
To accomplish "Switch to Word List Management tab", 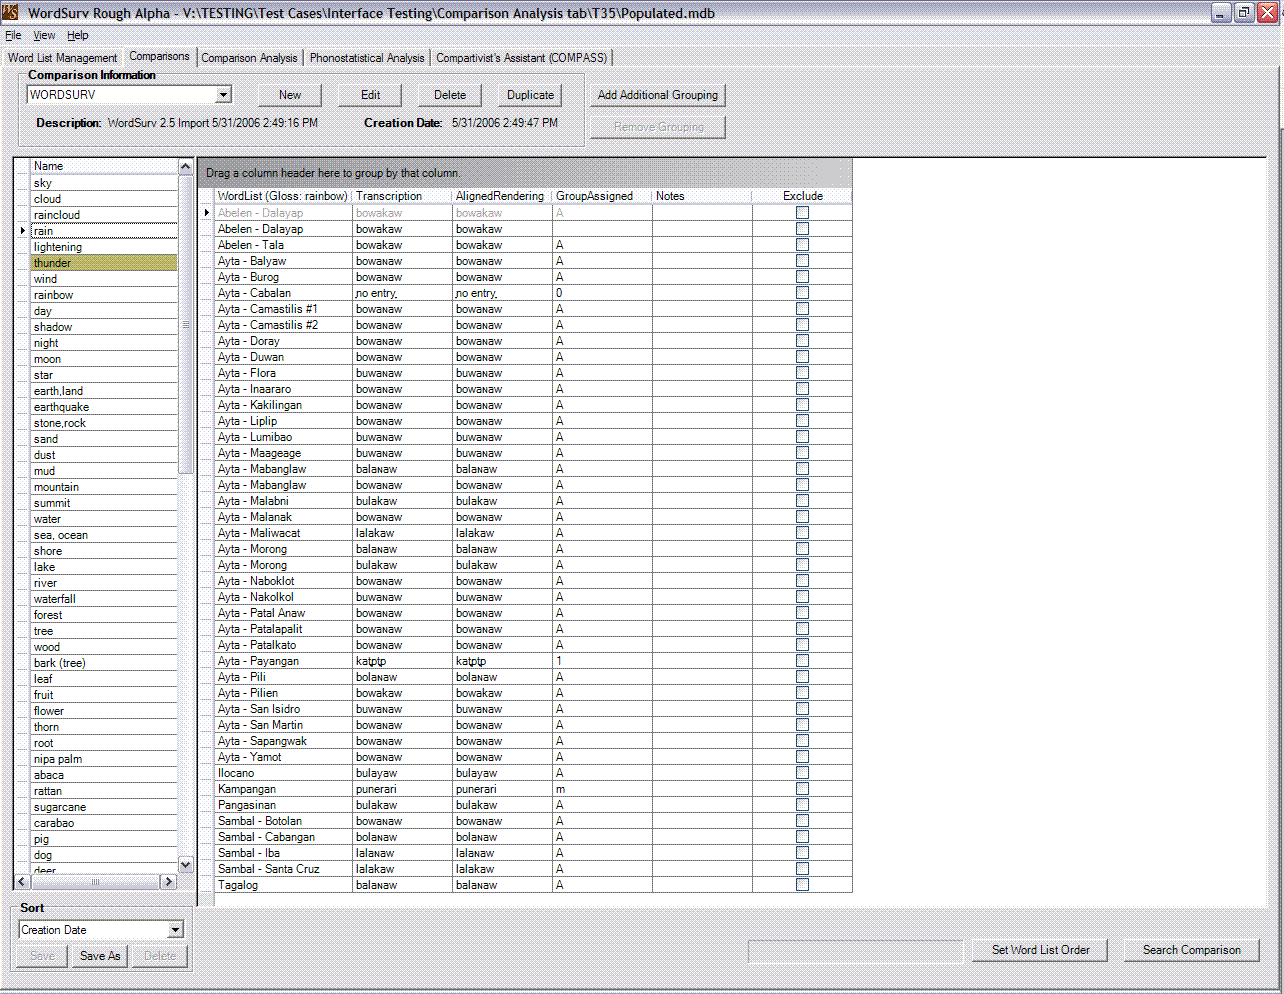I will click(63, 58).
